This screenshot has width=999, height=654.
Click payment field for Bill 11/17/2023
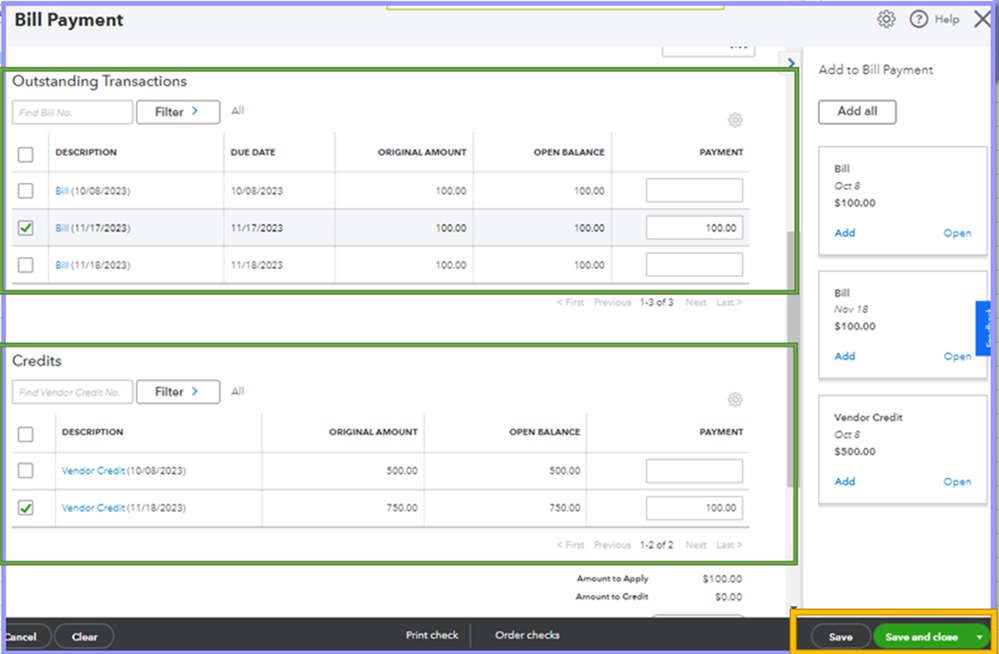694,228
